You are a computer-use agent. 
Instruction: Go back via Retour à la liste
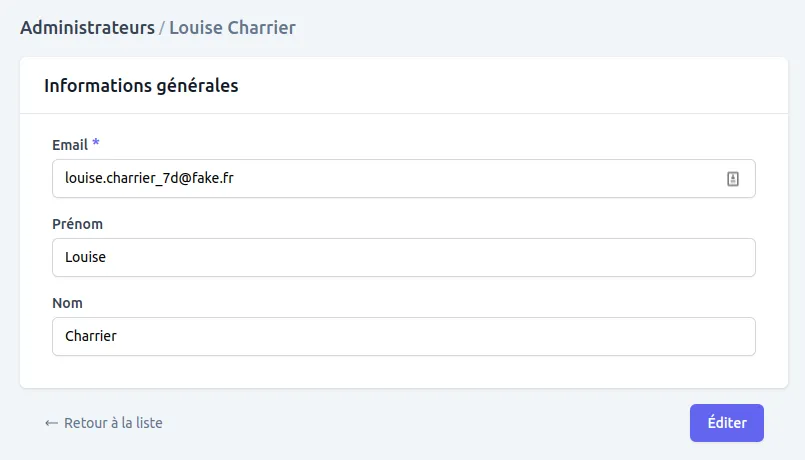[112, 423]
